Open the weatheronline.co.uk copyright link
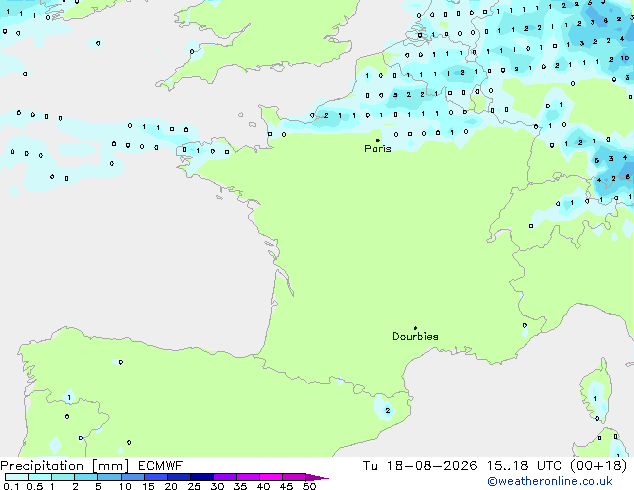Viewport: 634px width, 490px height. point(550,481)
